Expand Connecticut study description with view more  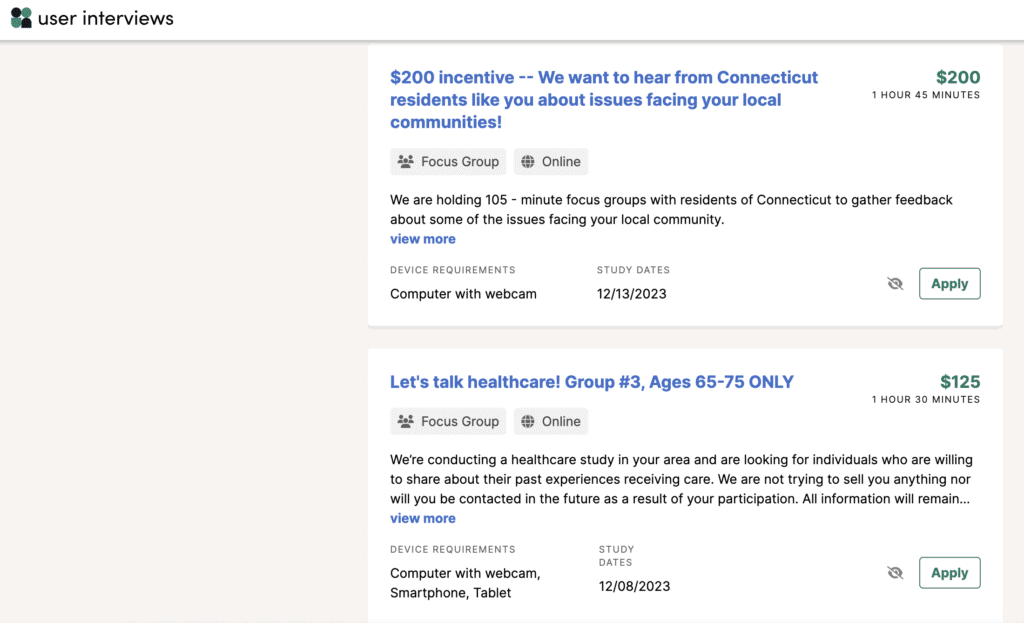[422, 239]
